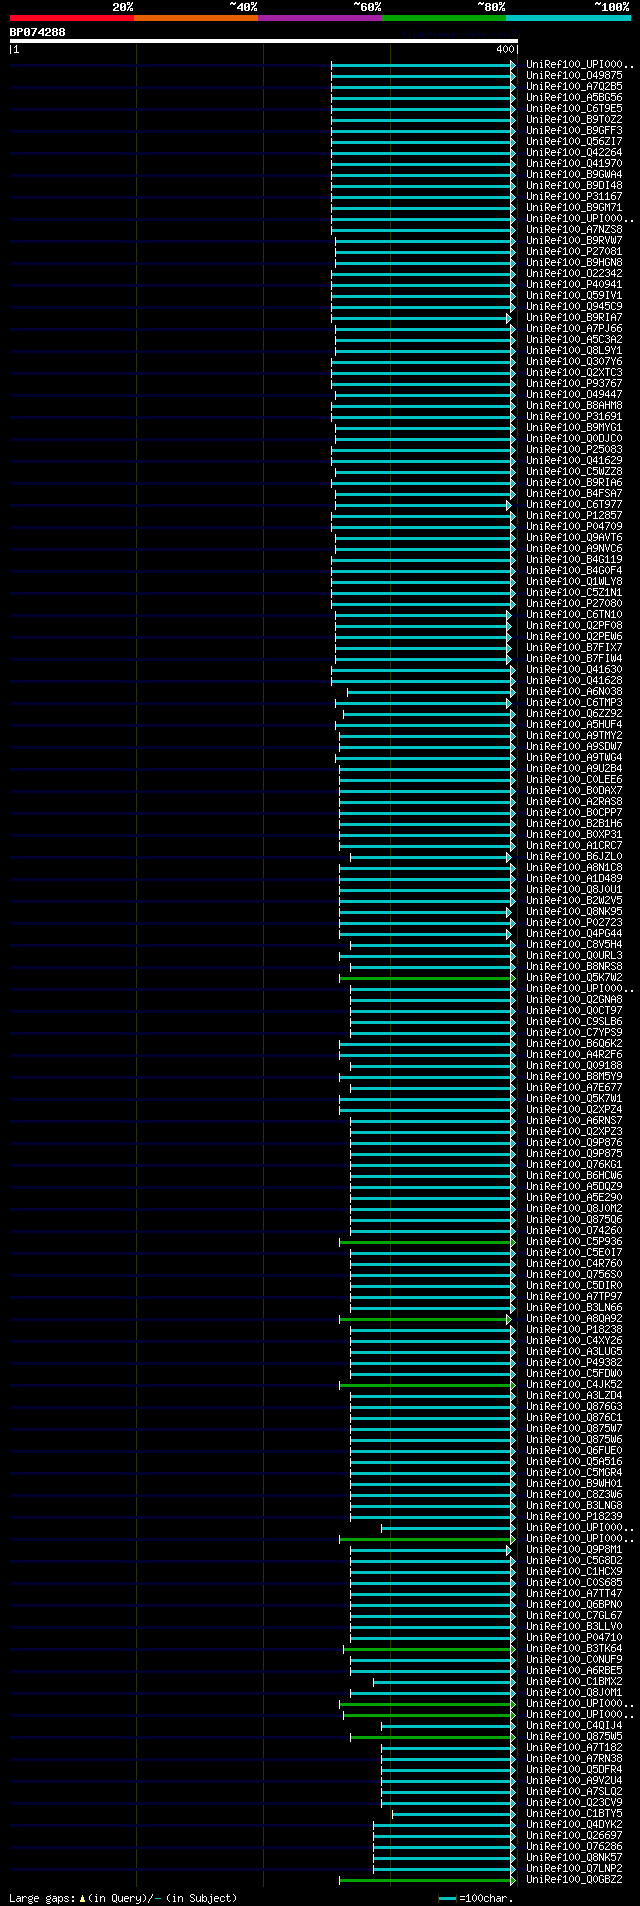640x1906 pixels.
Task: Open hit UniRef100_A5BG56
Action: pos(574,97)
